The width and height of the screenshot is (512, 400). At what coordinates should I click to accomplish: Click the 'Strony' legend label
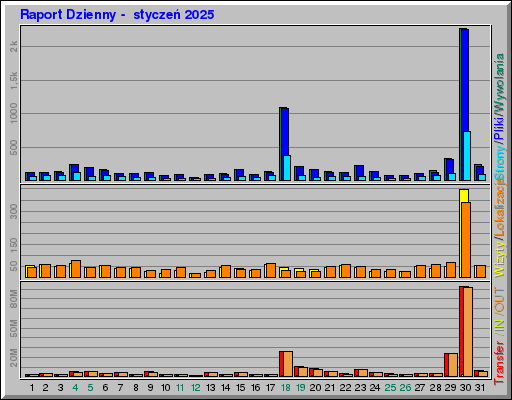click(500, 163)
